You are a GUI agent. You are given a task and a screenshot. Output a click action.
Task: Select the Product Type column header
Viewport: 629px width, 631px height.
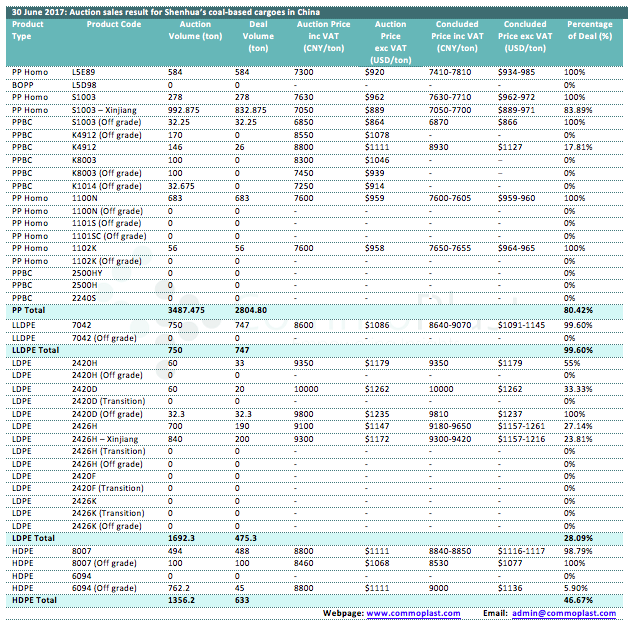(28, 30)
